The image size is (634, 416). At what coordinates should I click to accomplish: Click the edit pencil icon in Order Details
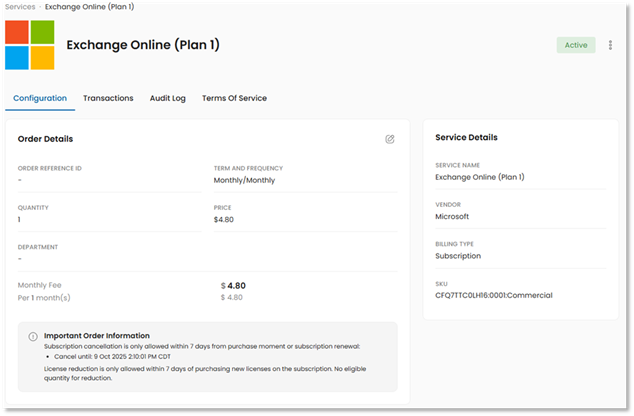(389, 139)
